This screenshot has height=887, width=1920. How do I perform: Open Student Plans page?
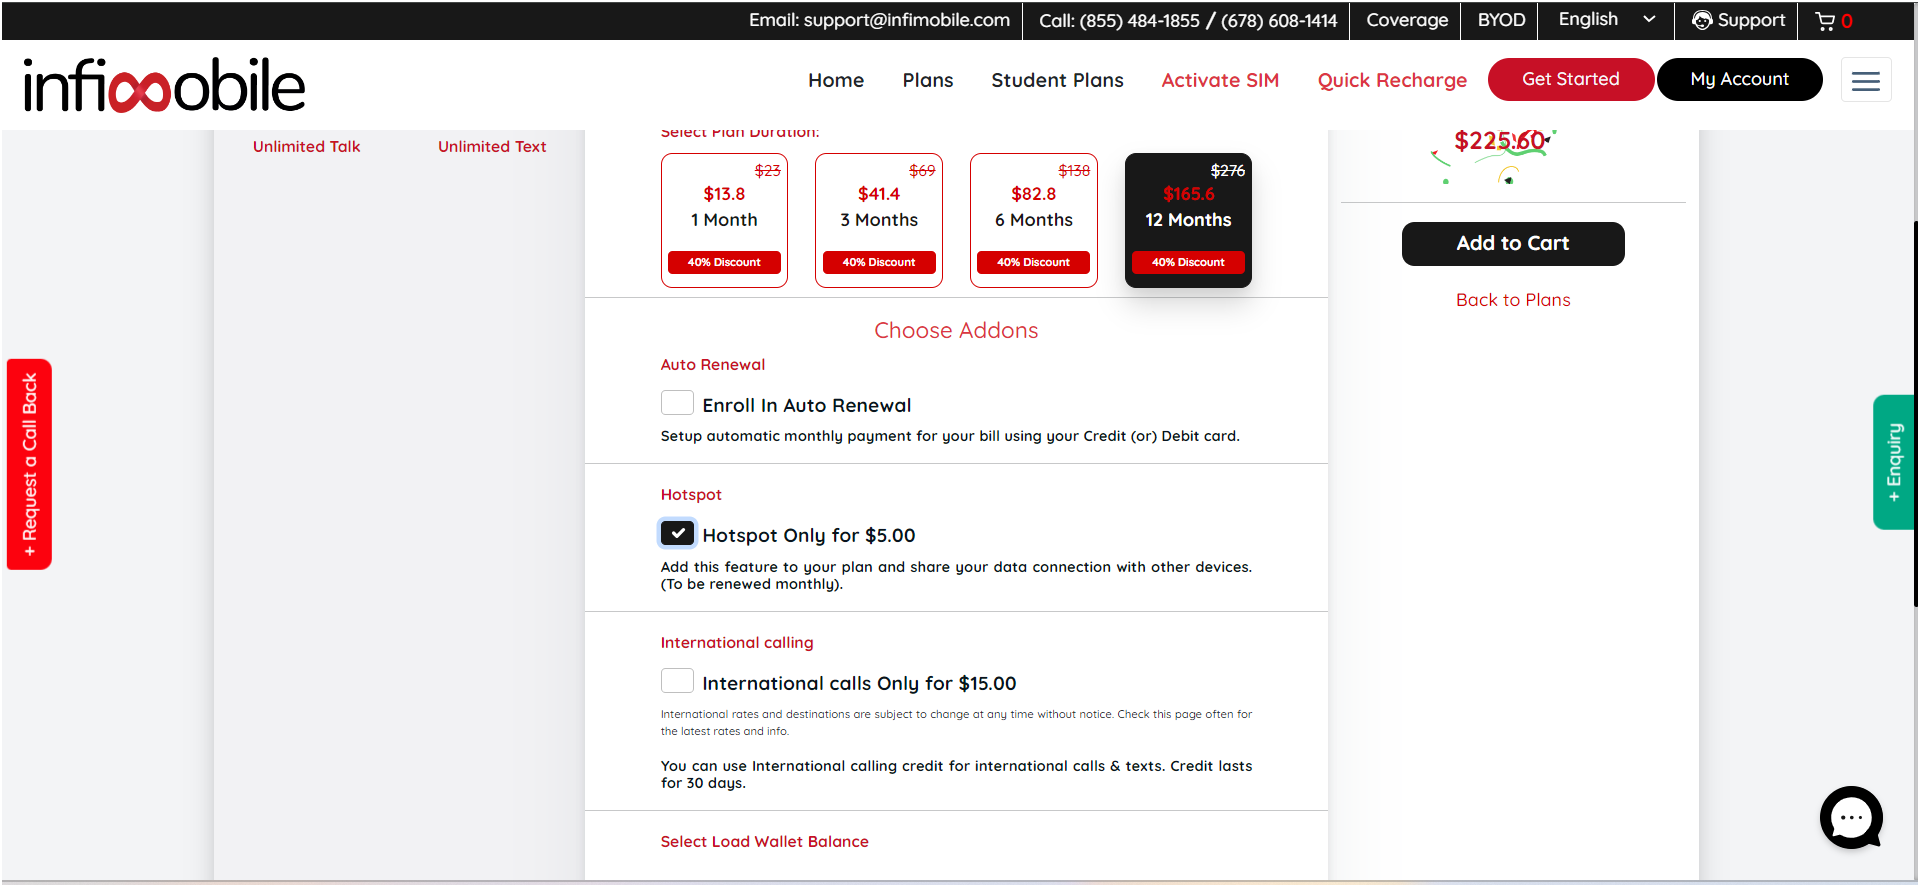(x=1057, y=80)
